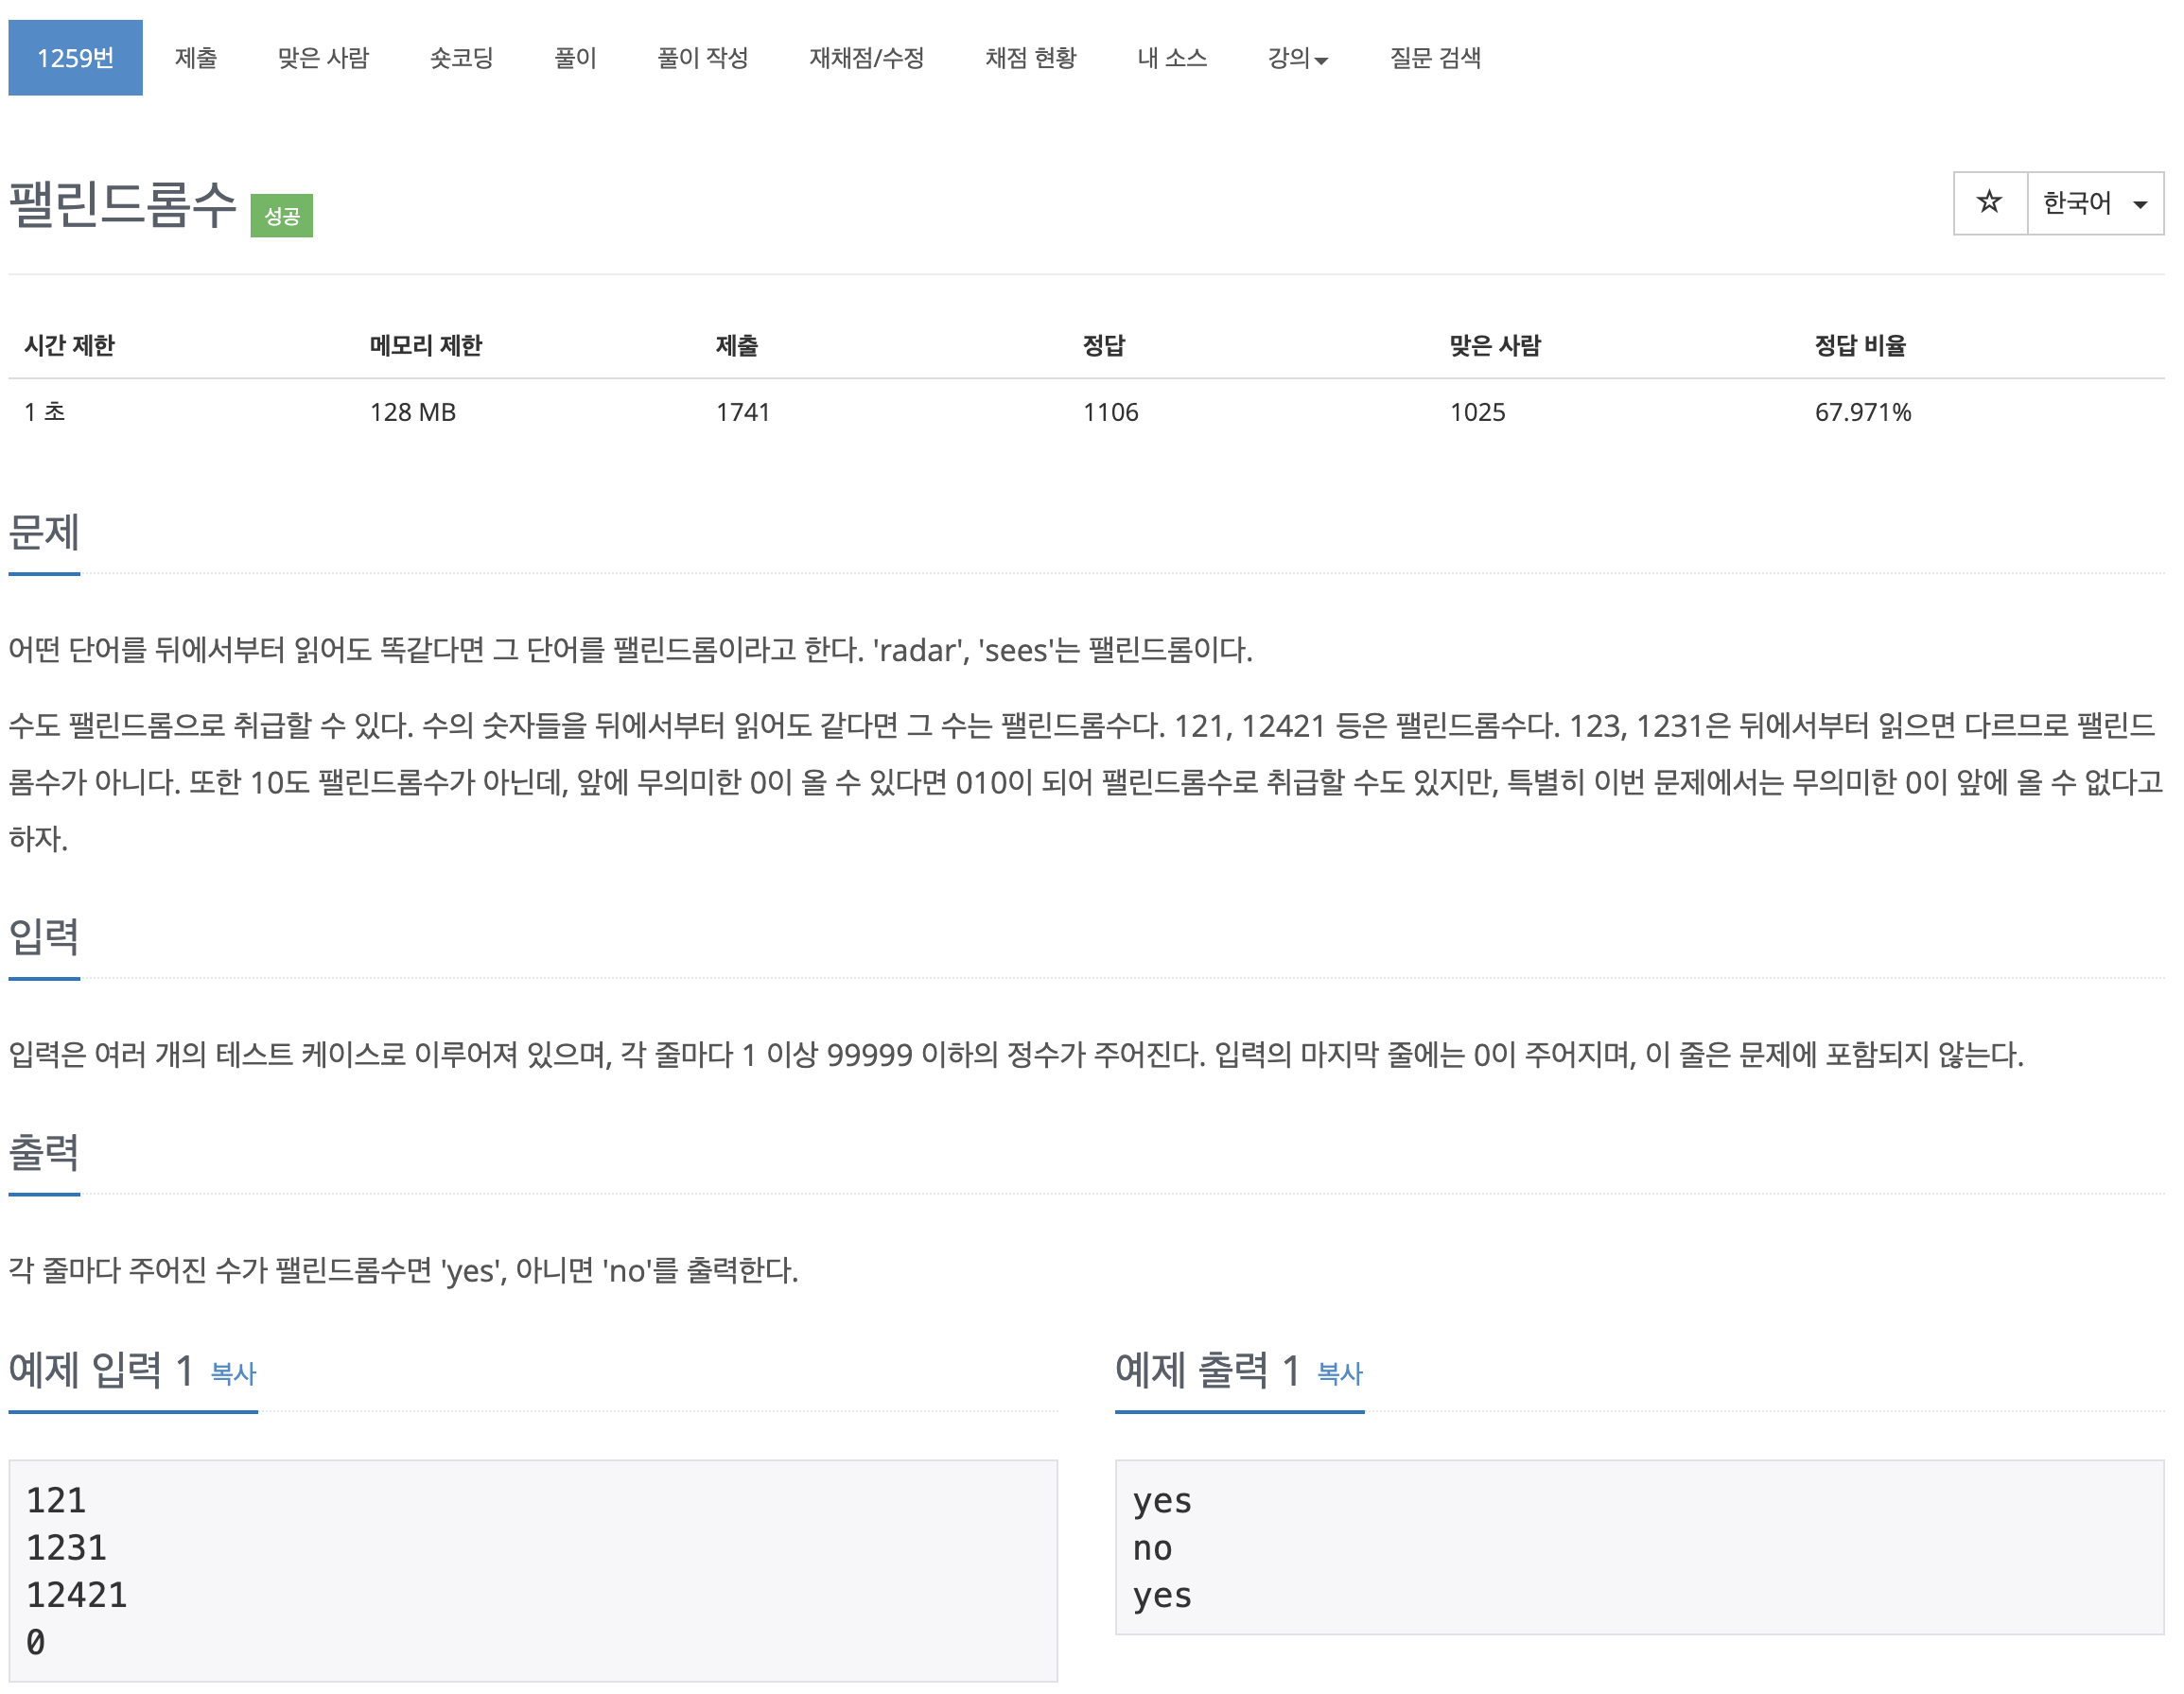Click inside the example output box
Viewport: 2184px width, 1694px height.
click(x=1638, y=1546)
